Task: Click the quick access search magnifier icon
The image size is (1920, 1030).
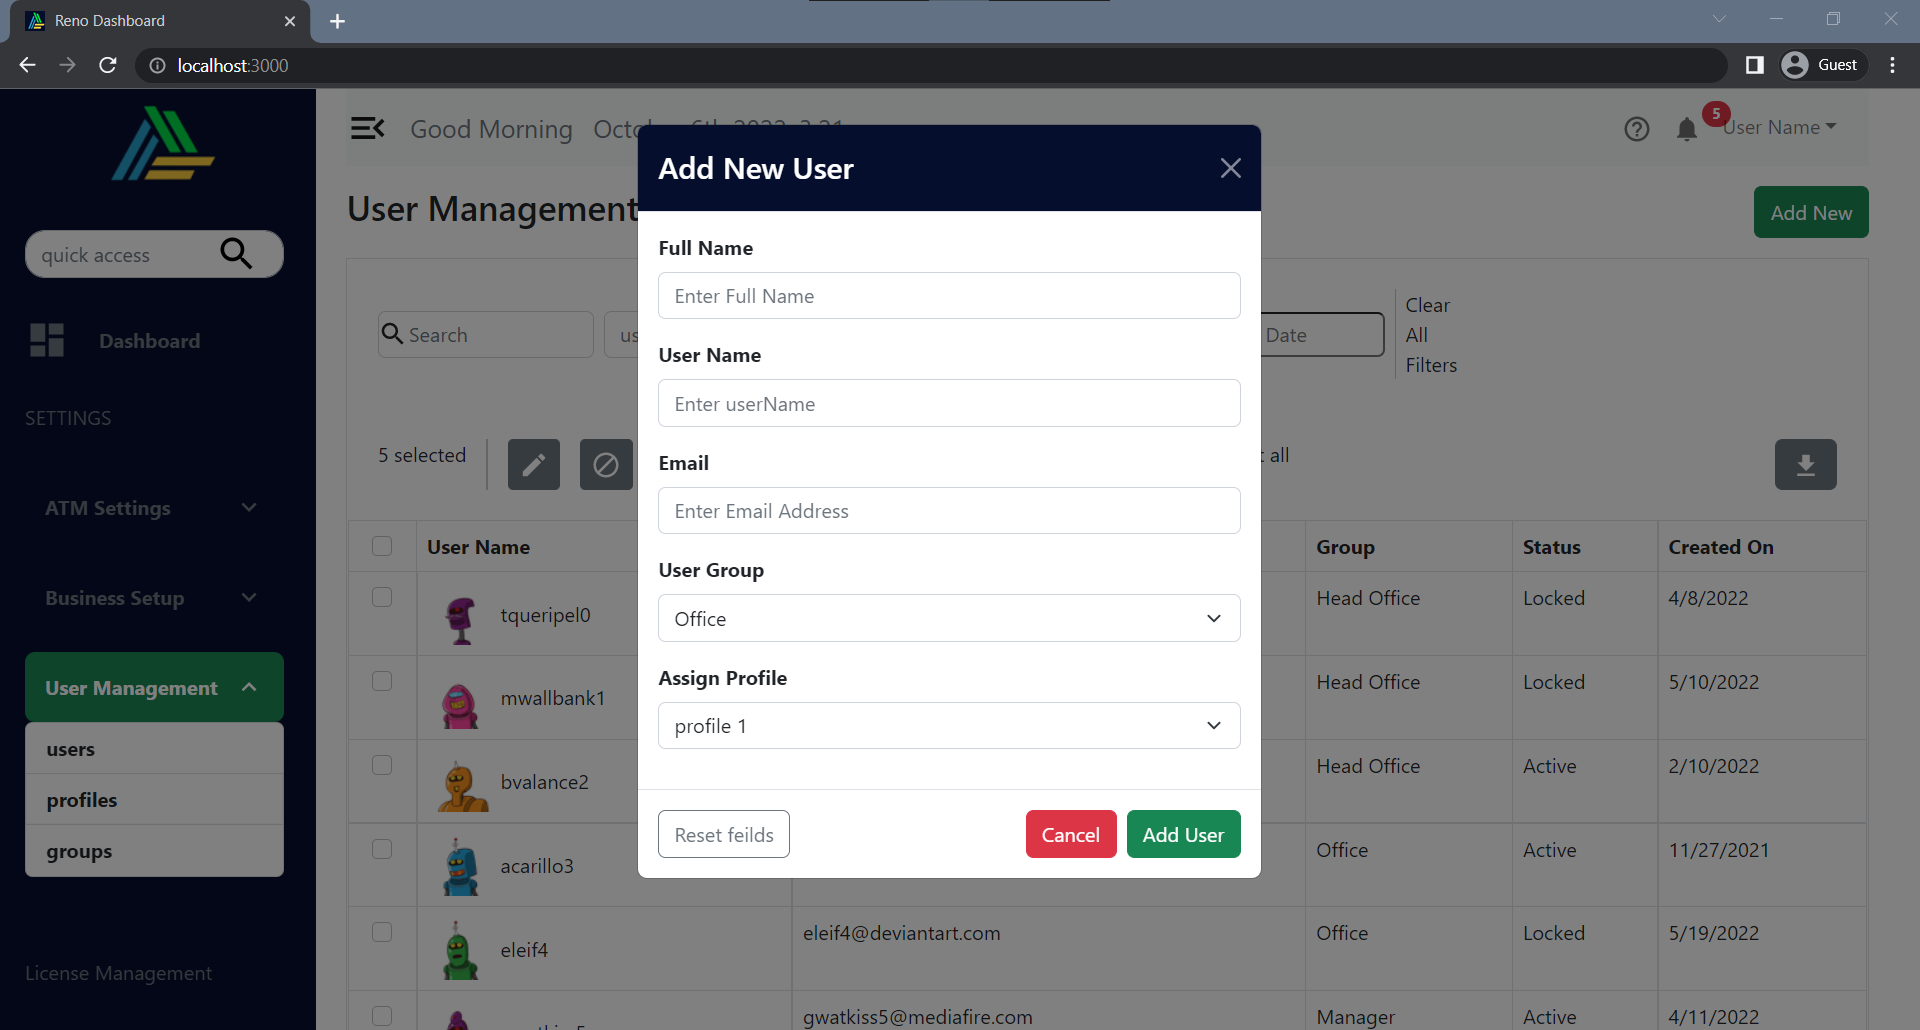Action: point(236,254)
